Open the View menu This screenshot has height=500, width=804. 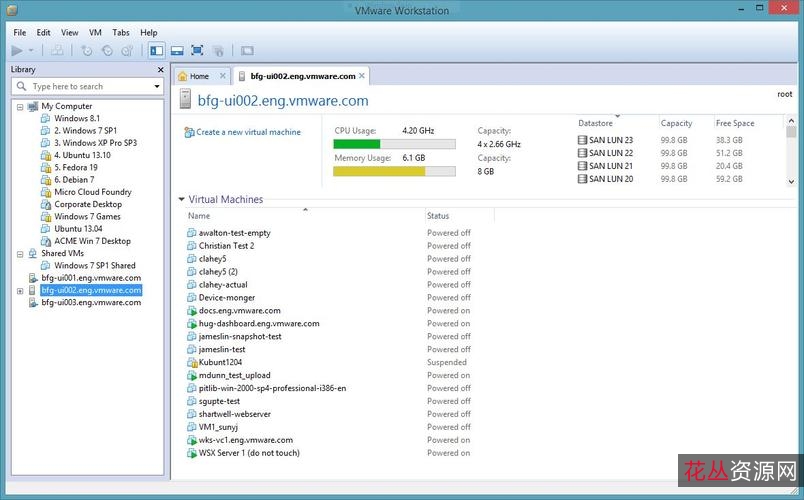(69, 32)
